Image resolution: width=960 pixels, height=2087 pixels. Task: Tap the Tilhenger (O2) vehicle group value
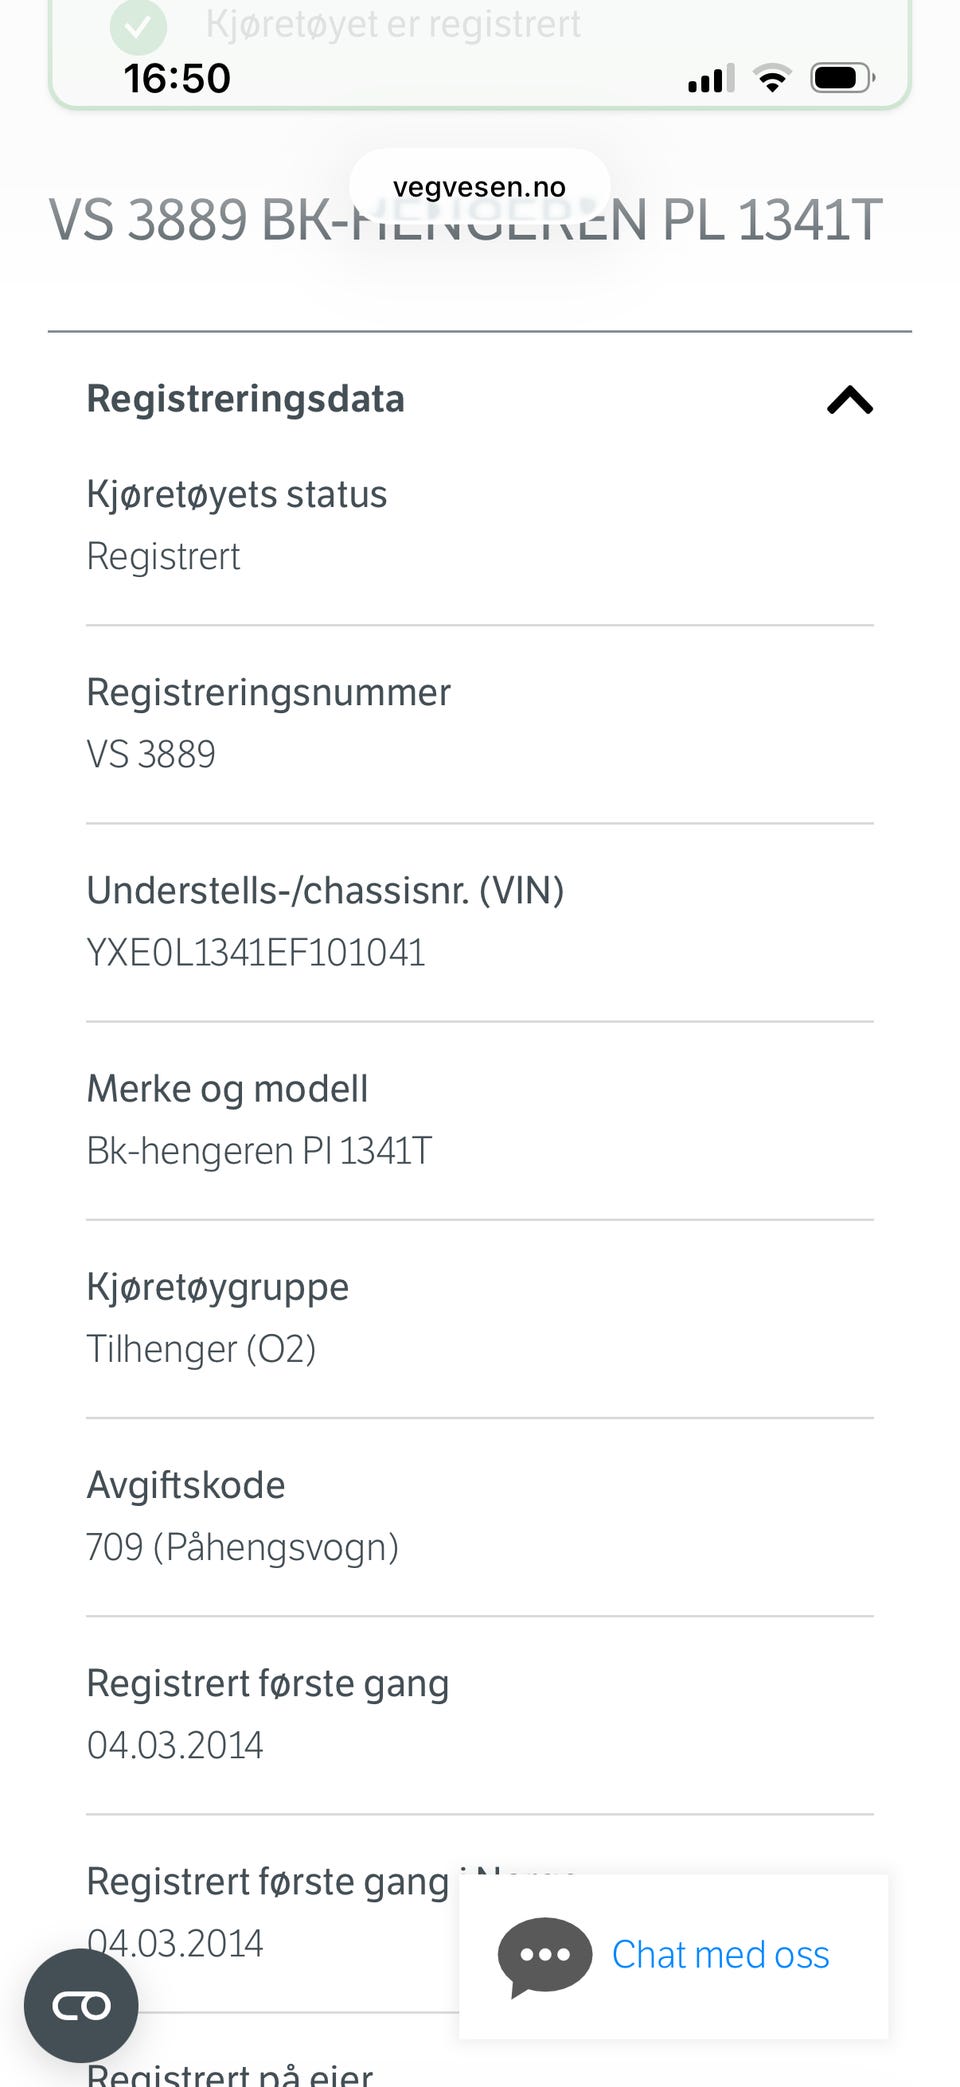pyautogui.click(x=201, y=1349)
